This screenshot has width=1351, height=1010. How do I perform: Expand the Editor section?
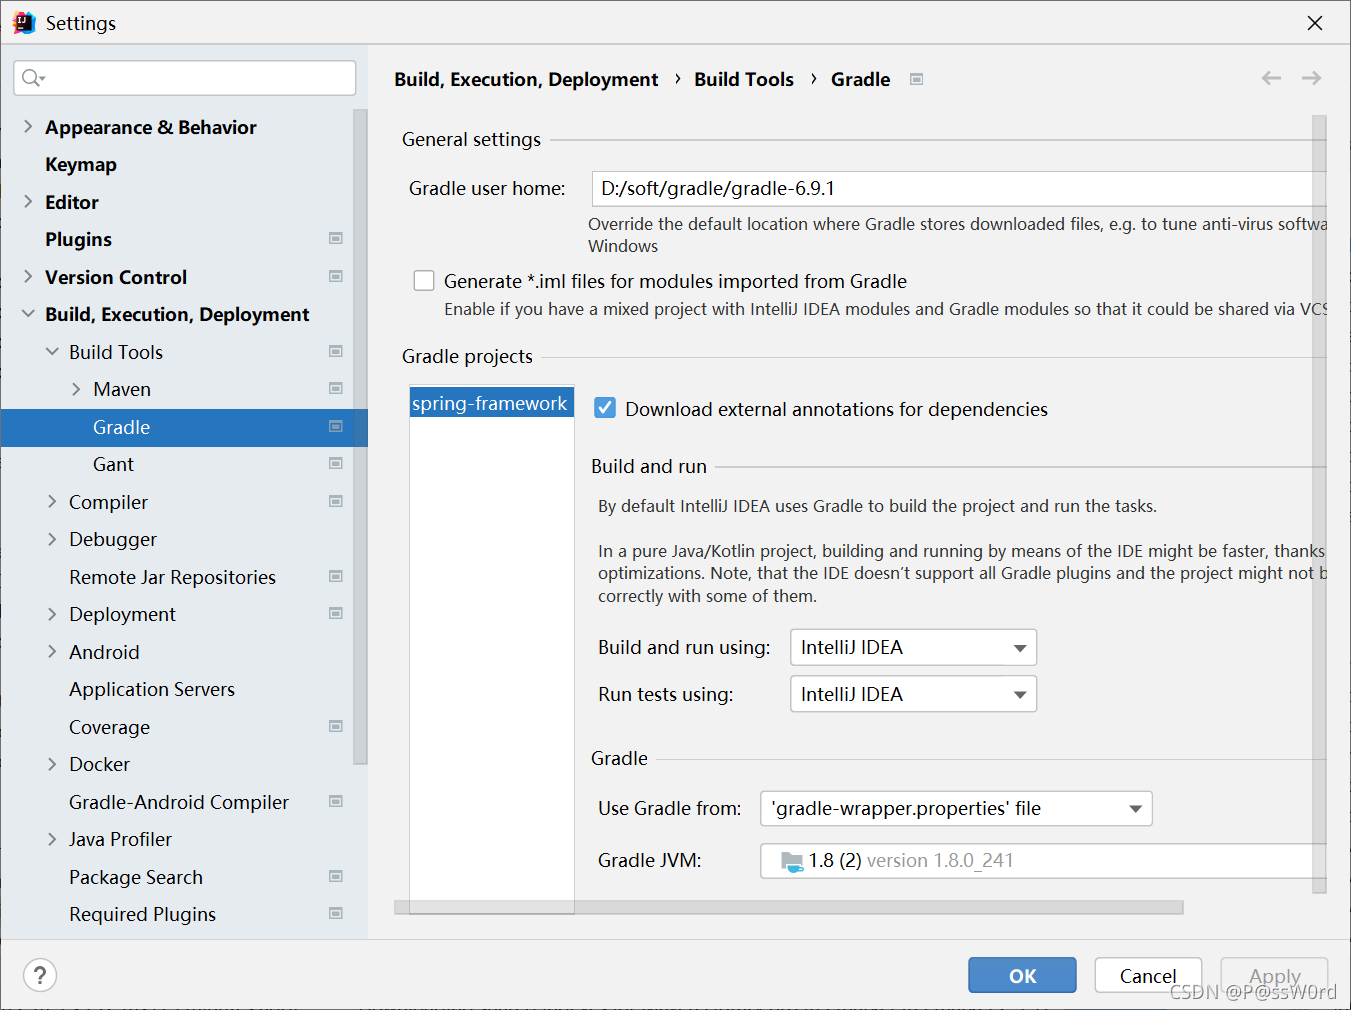click(x=28, y=202)
